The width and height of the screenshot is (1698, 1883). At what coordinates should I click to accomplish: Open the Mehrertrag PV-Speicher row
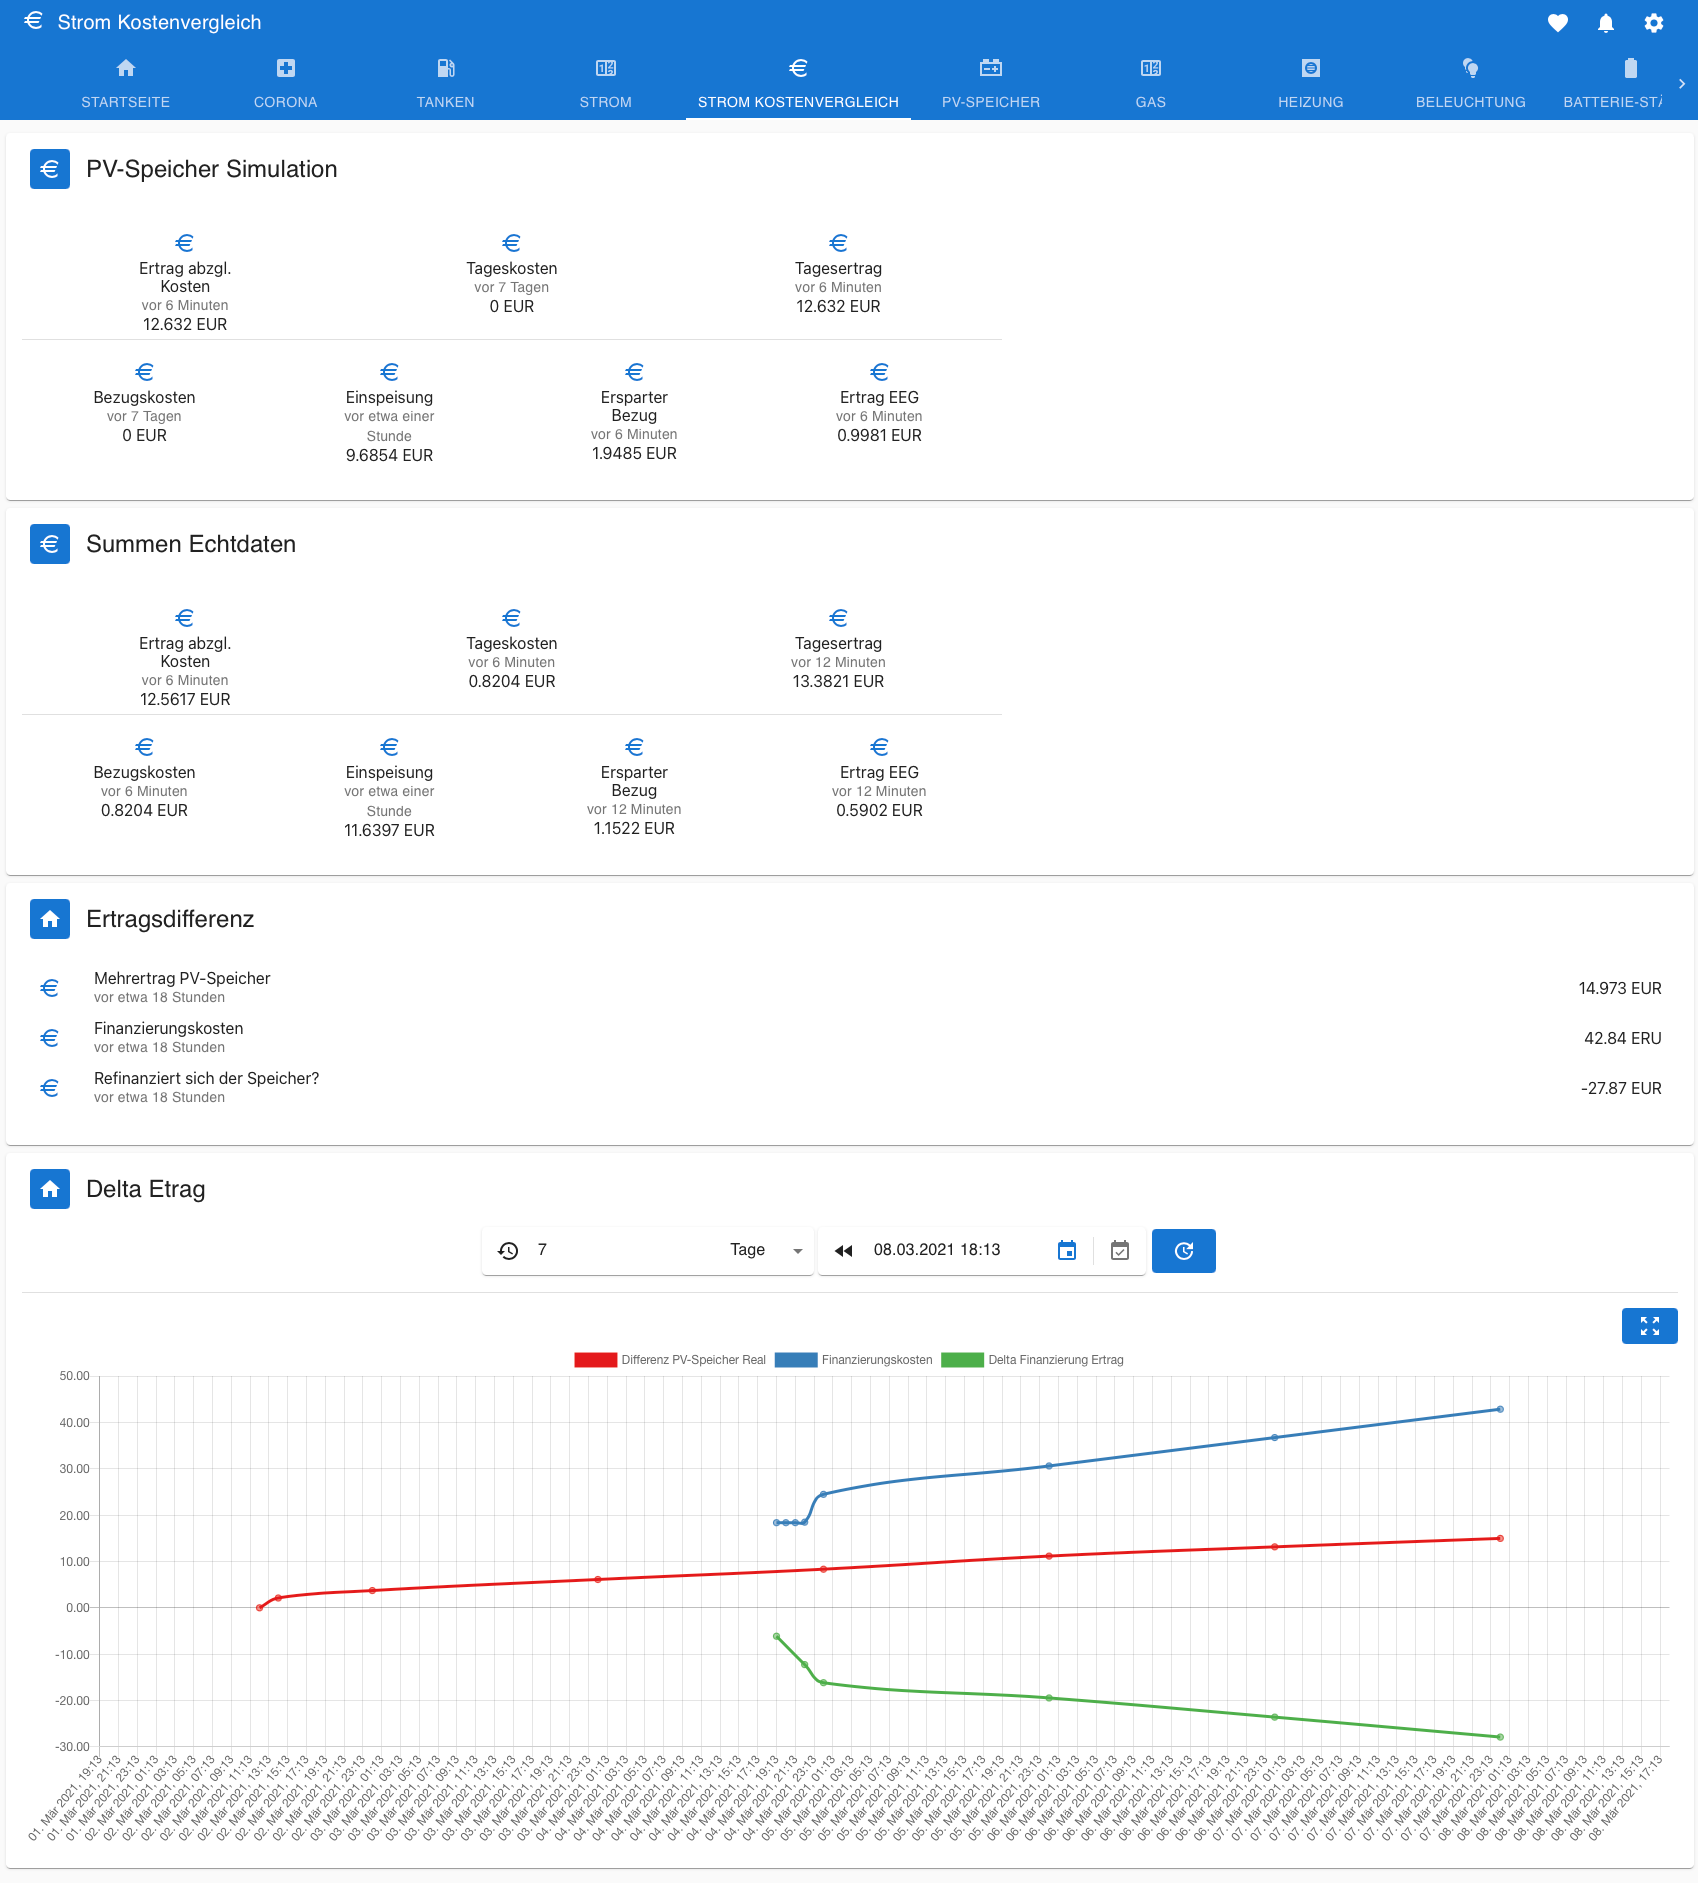tap(850, 988)
